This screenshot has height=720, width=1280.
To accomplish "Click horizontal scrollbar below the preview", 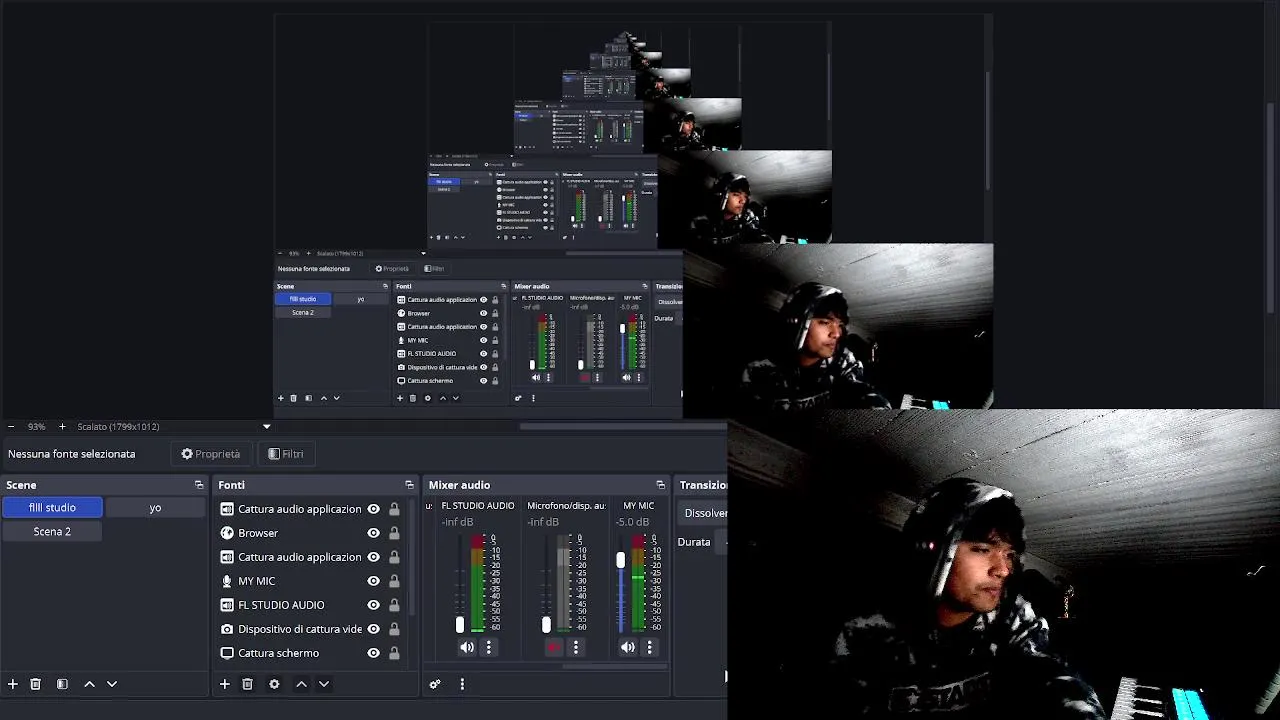I will 623,427.
